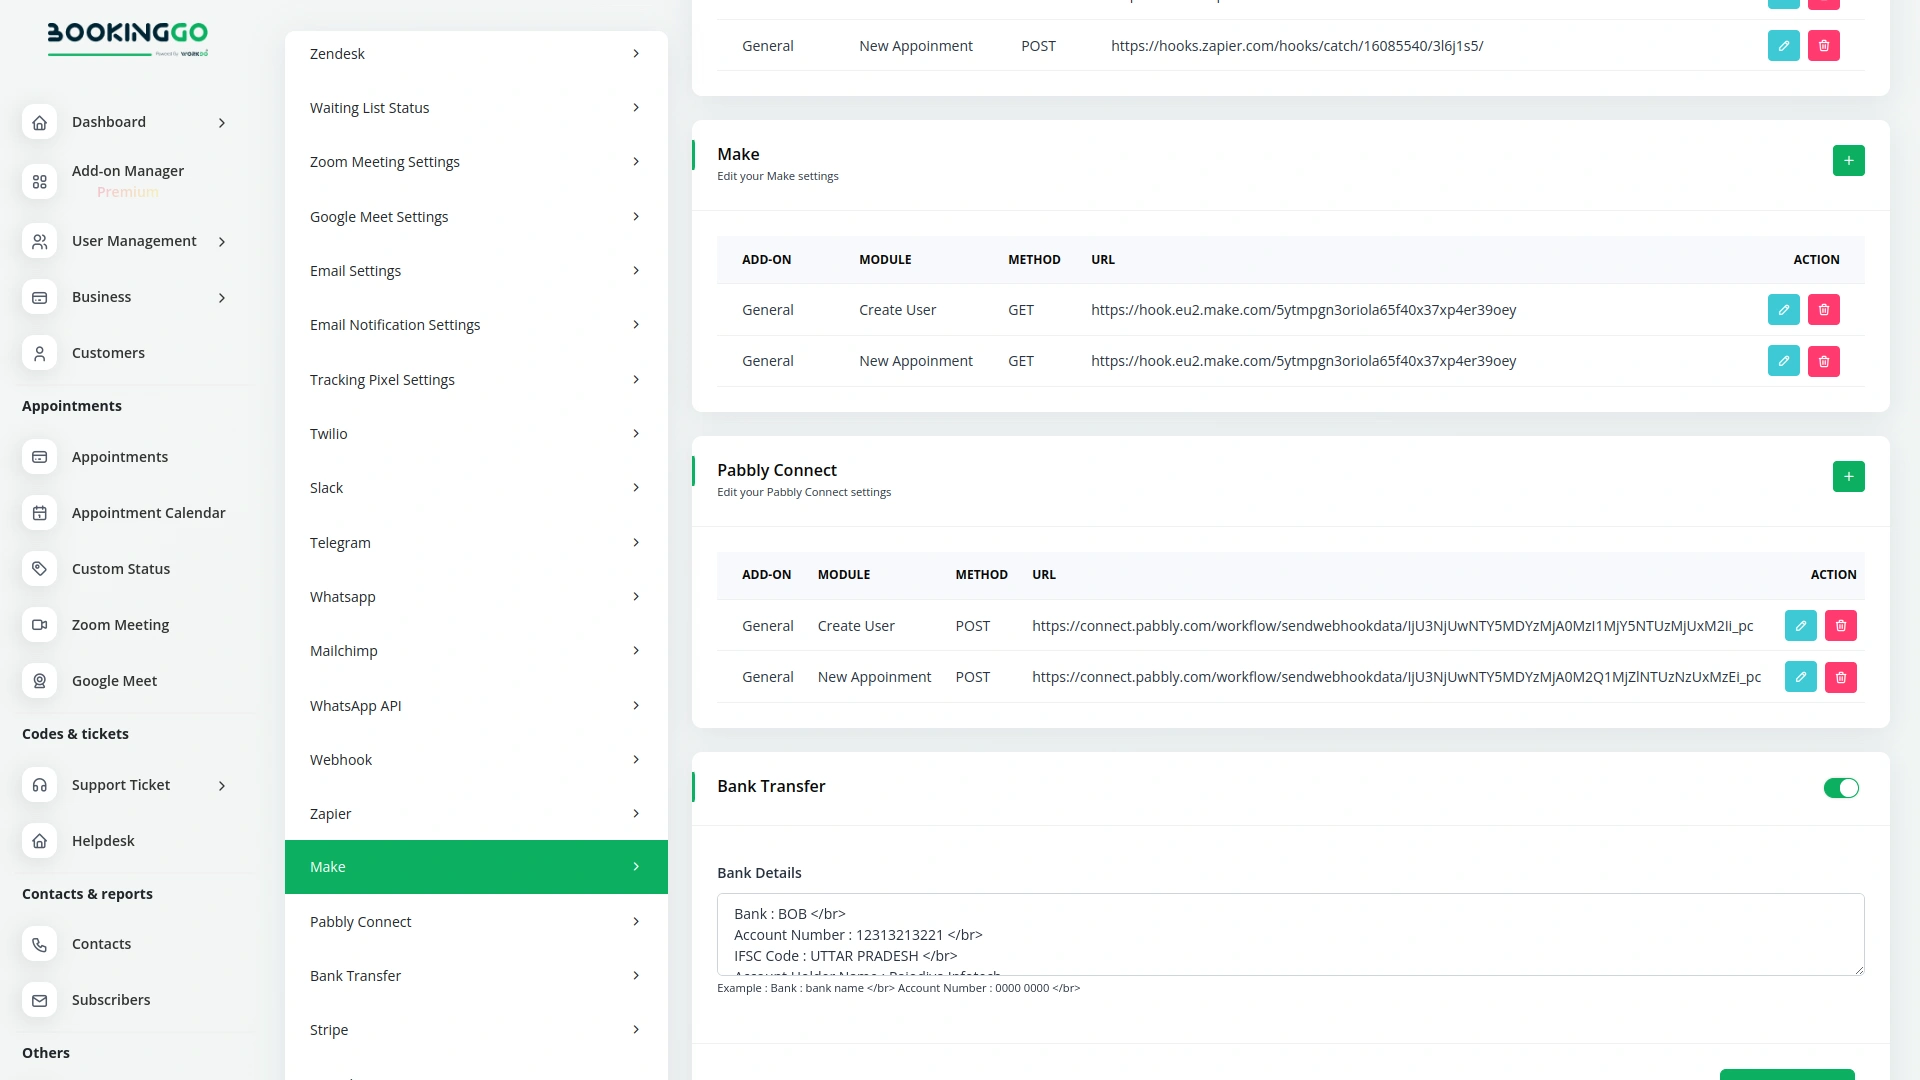Viewport: 1920px width, 1080px height.
Task: Click the Helpdesk sidebar item
Action: [103, 841]
